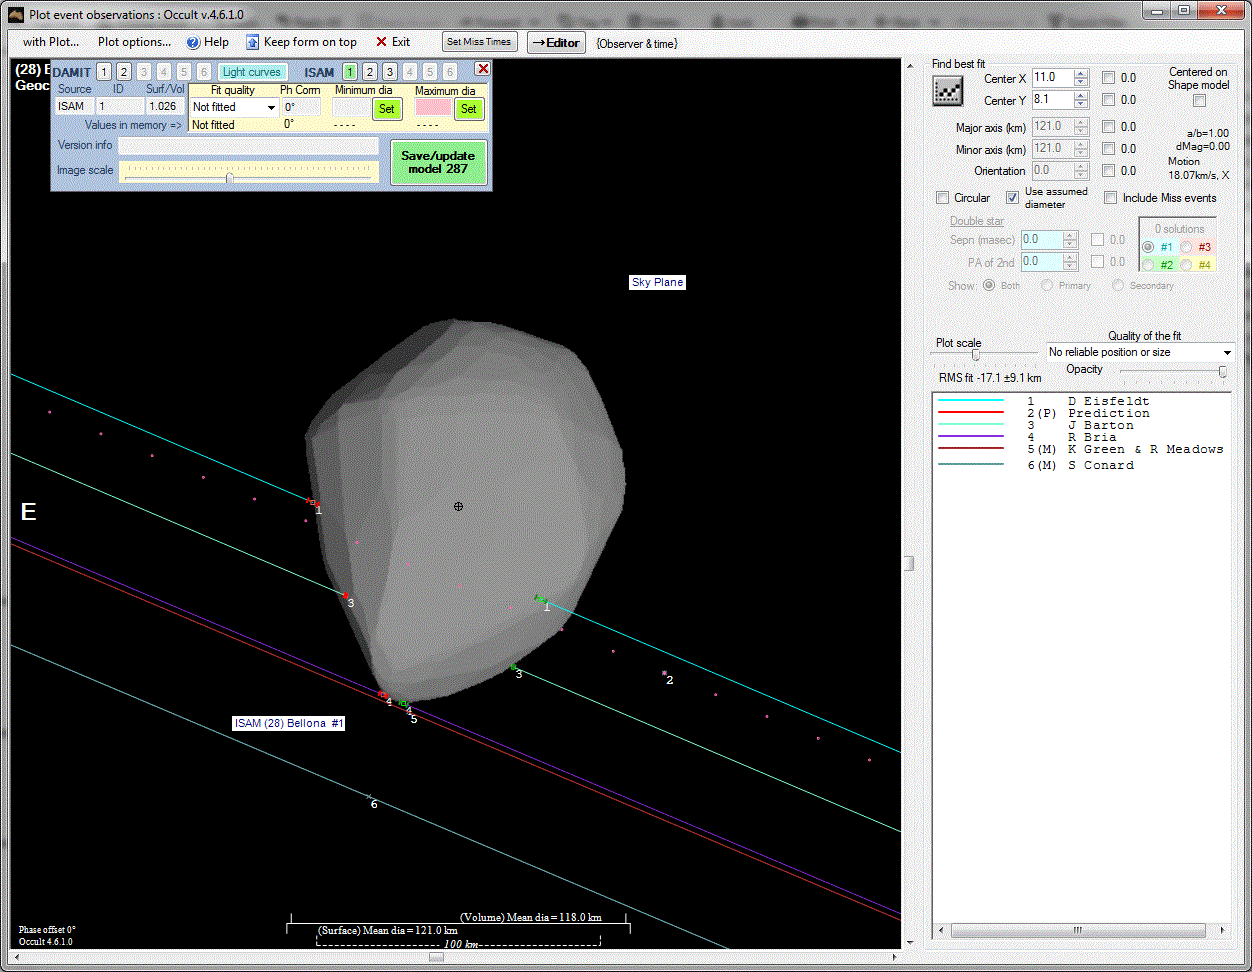Screen dimensions: 1252x972
Task: Enable Include Miss events checkbox
Action: (x=1110, y=198)
